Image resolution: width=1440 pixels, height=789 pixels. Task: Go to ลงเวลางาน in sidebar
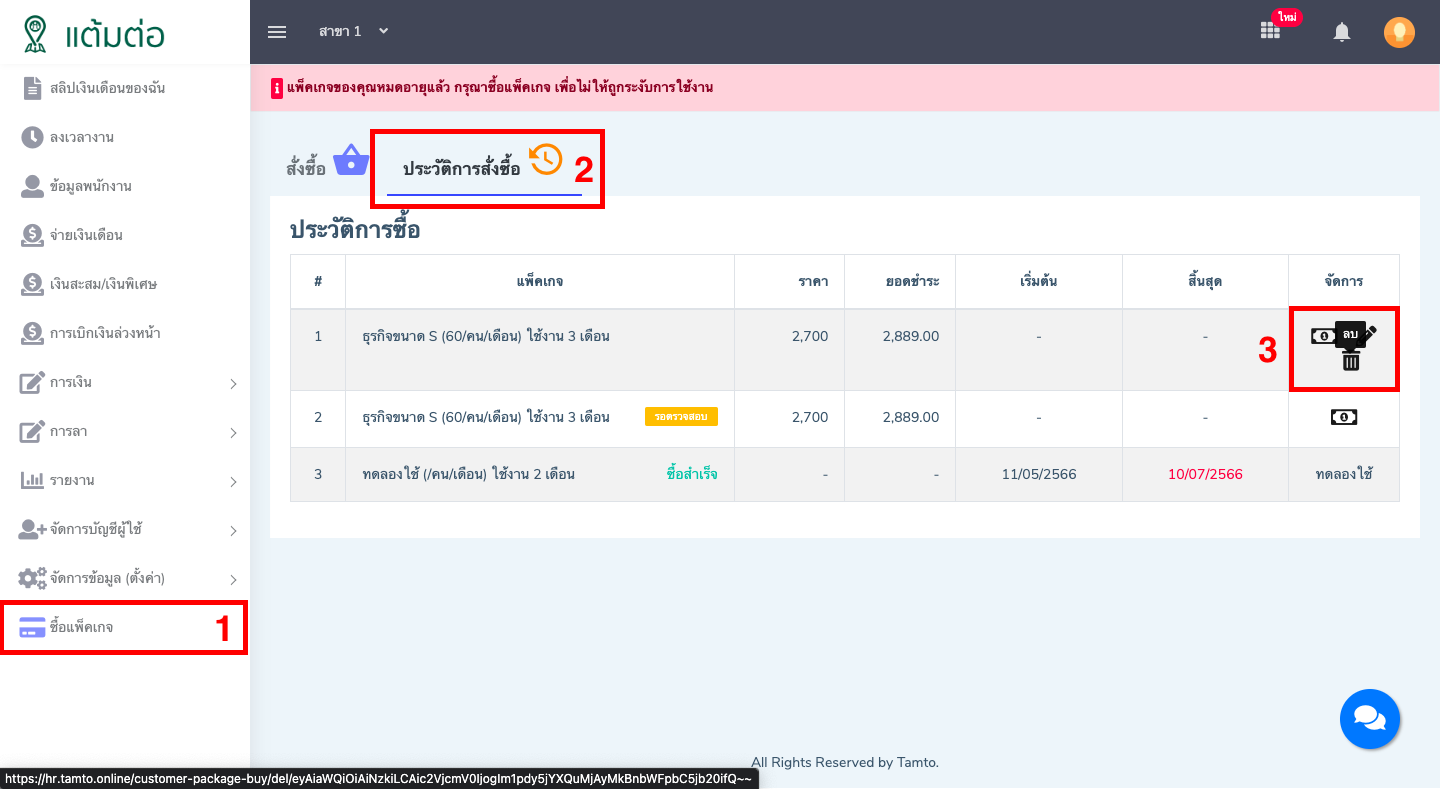pyautogui.click(x=82, y=137)
